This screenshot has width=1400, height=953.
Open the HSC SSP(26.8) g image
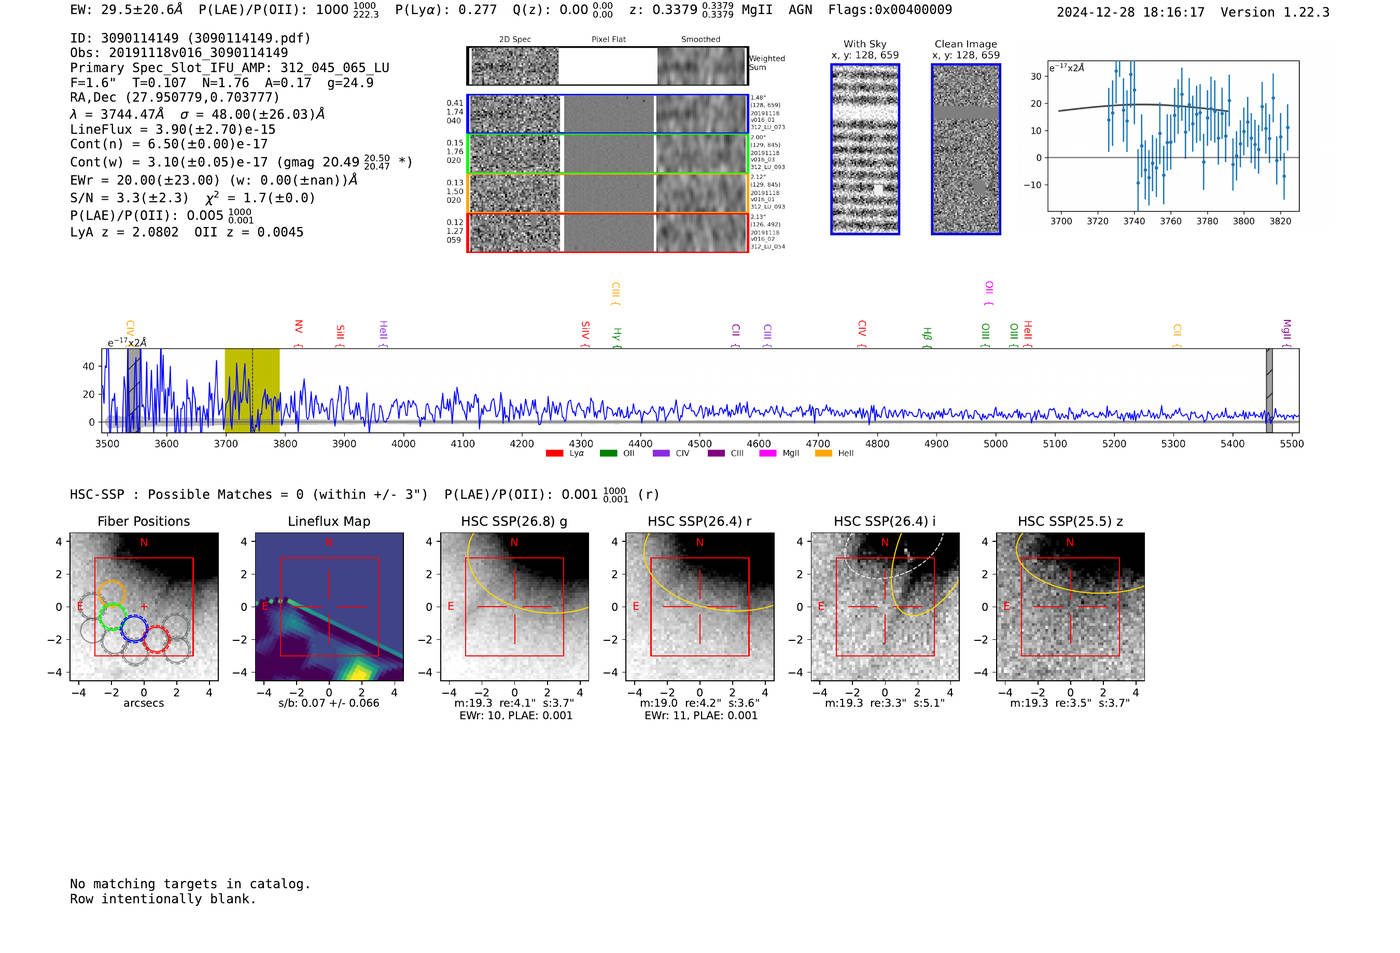[x=514, y=607]
